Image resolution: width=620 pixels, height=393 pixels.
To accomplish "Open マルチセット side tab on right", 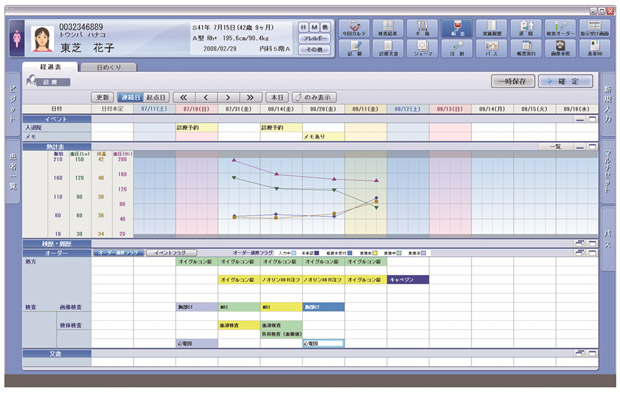I will pyautogui.click(x=608, y=171).
